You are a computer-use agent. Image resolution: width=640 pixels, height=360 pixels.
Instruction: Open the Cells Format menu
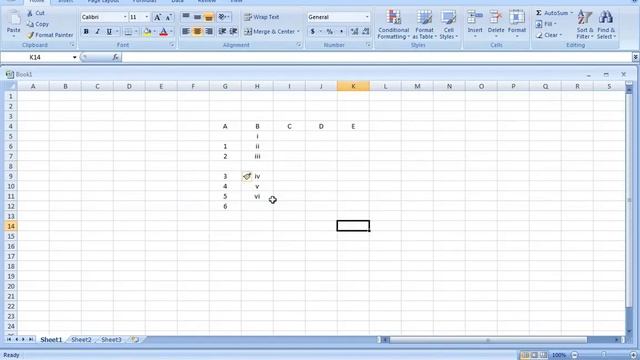coord(517,24)
